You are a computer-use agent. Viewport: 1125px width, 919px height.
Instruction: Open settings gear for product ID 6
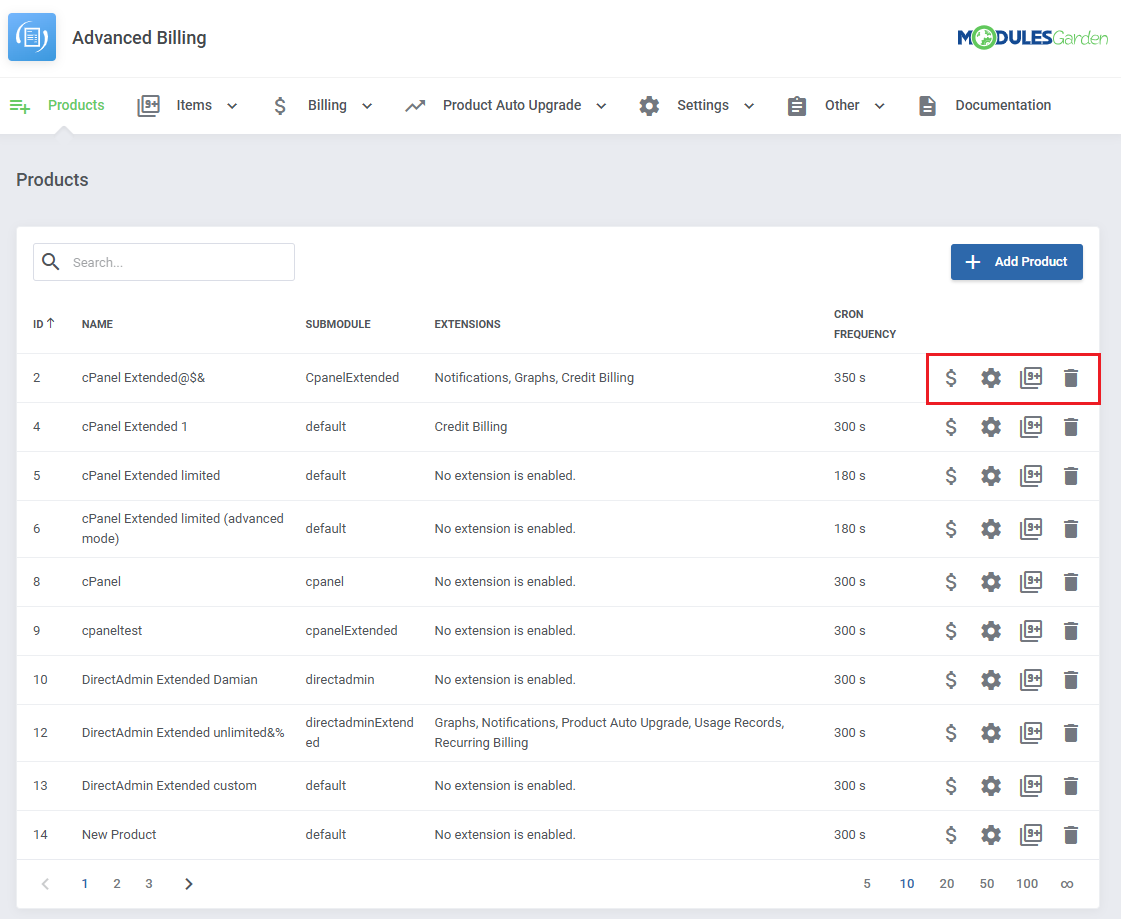tap(991, 529)
